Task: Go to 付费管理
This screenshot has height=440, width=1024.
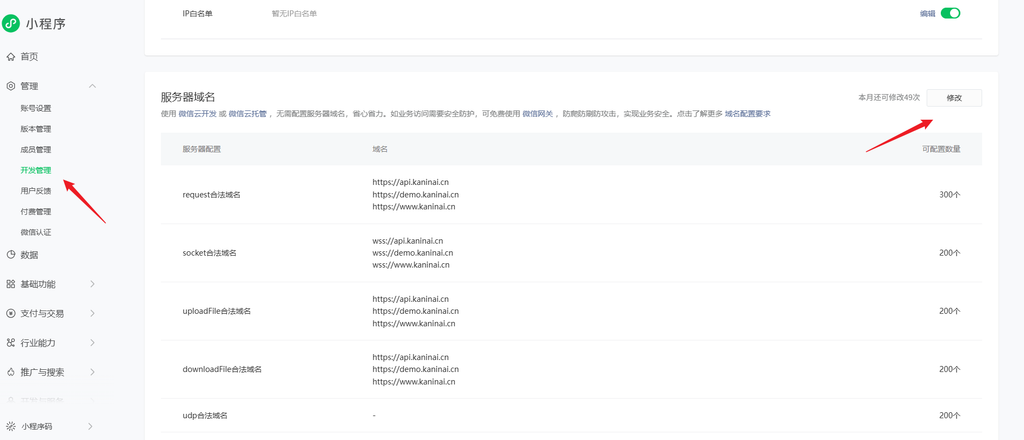Action: 36,212
